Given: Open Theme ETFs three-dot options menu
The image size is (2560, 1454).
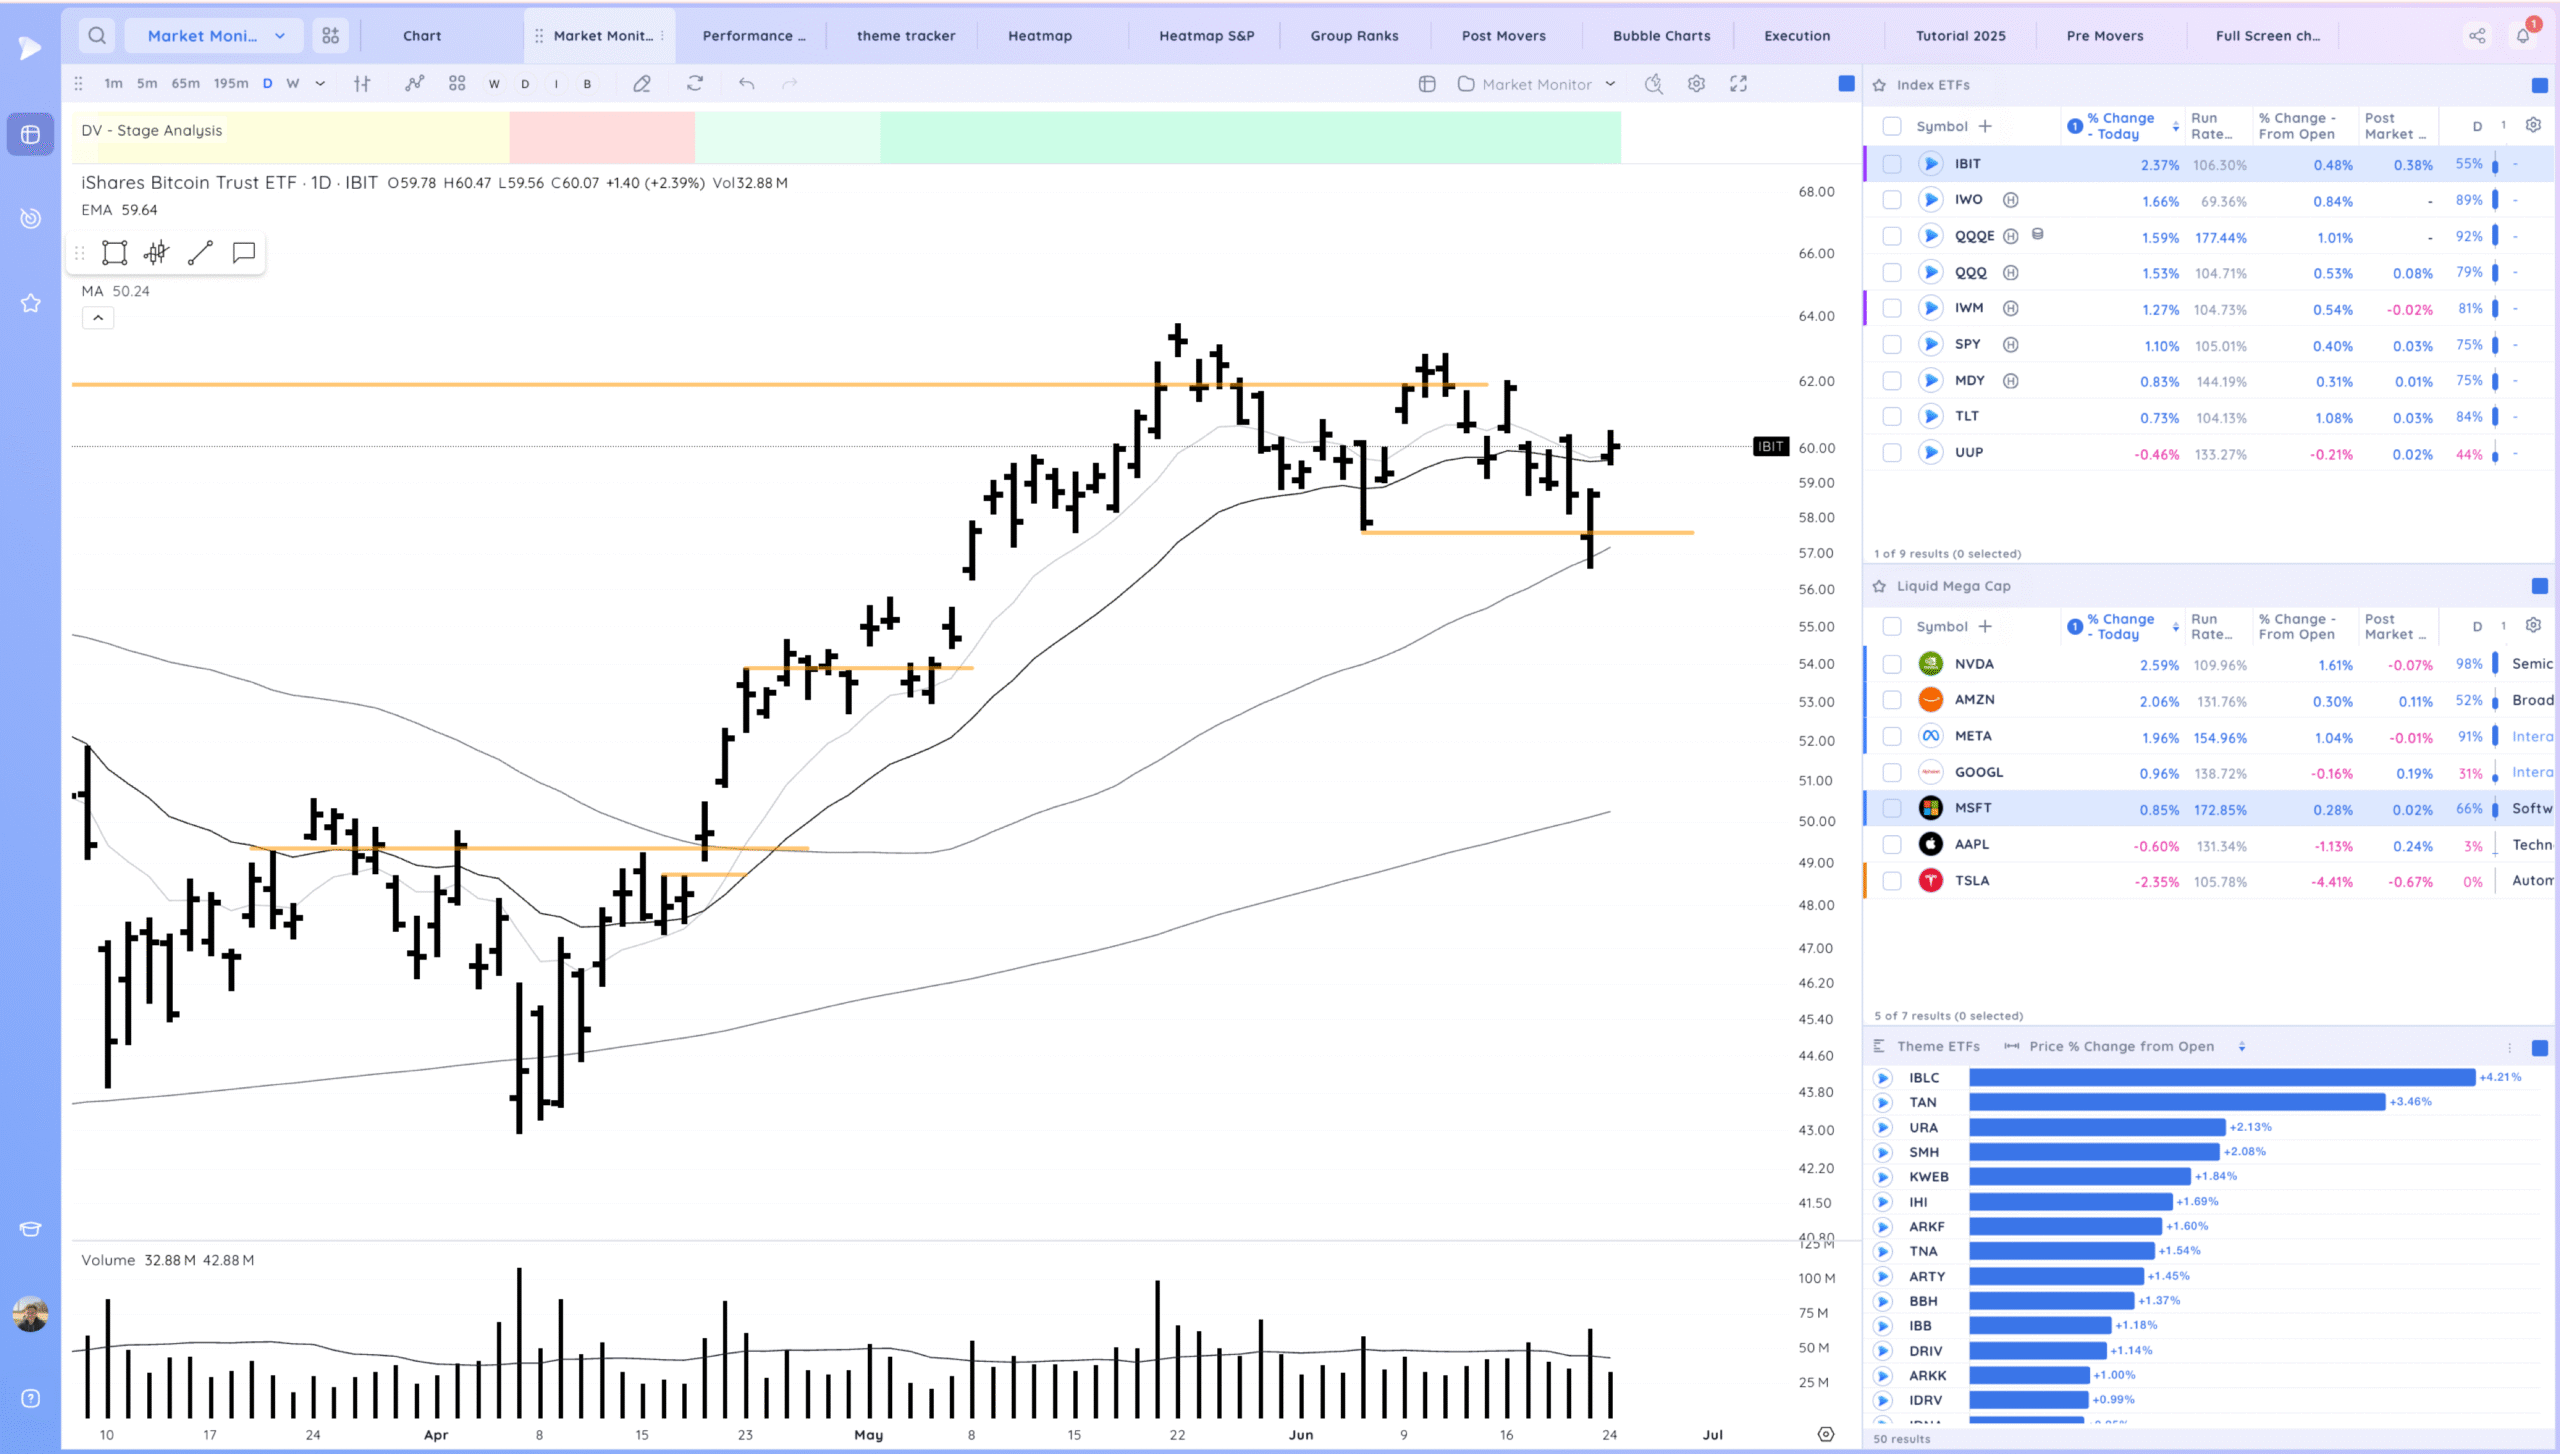Looking at the screenshot, I should 2510,1047.
